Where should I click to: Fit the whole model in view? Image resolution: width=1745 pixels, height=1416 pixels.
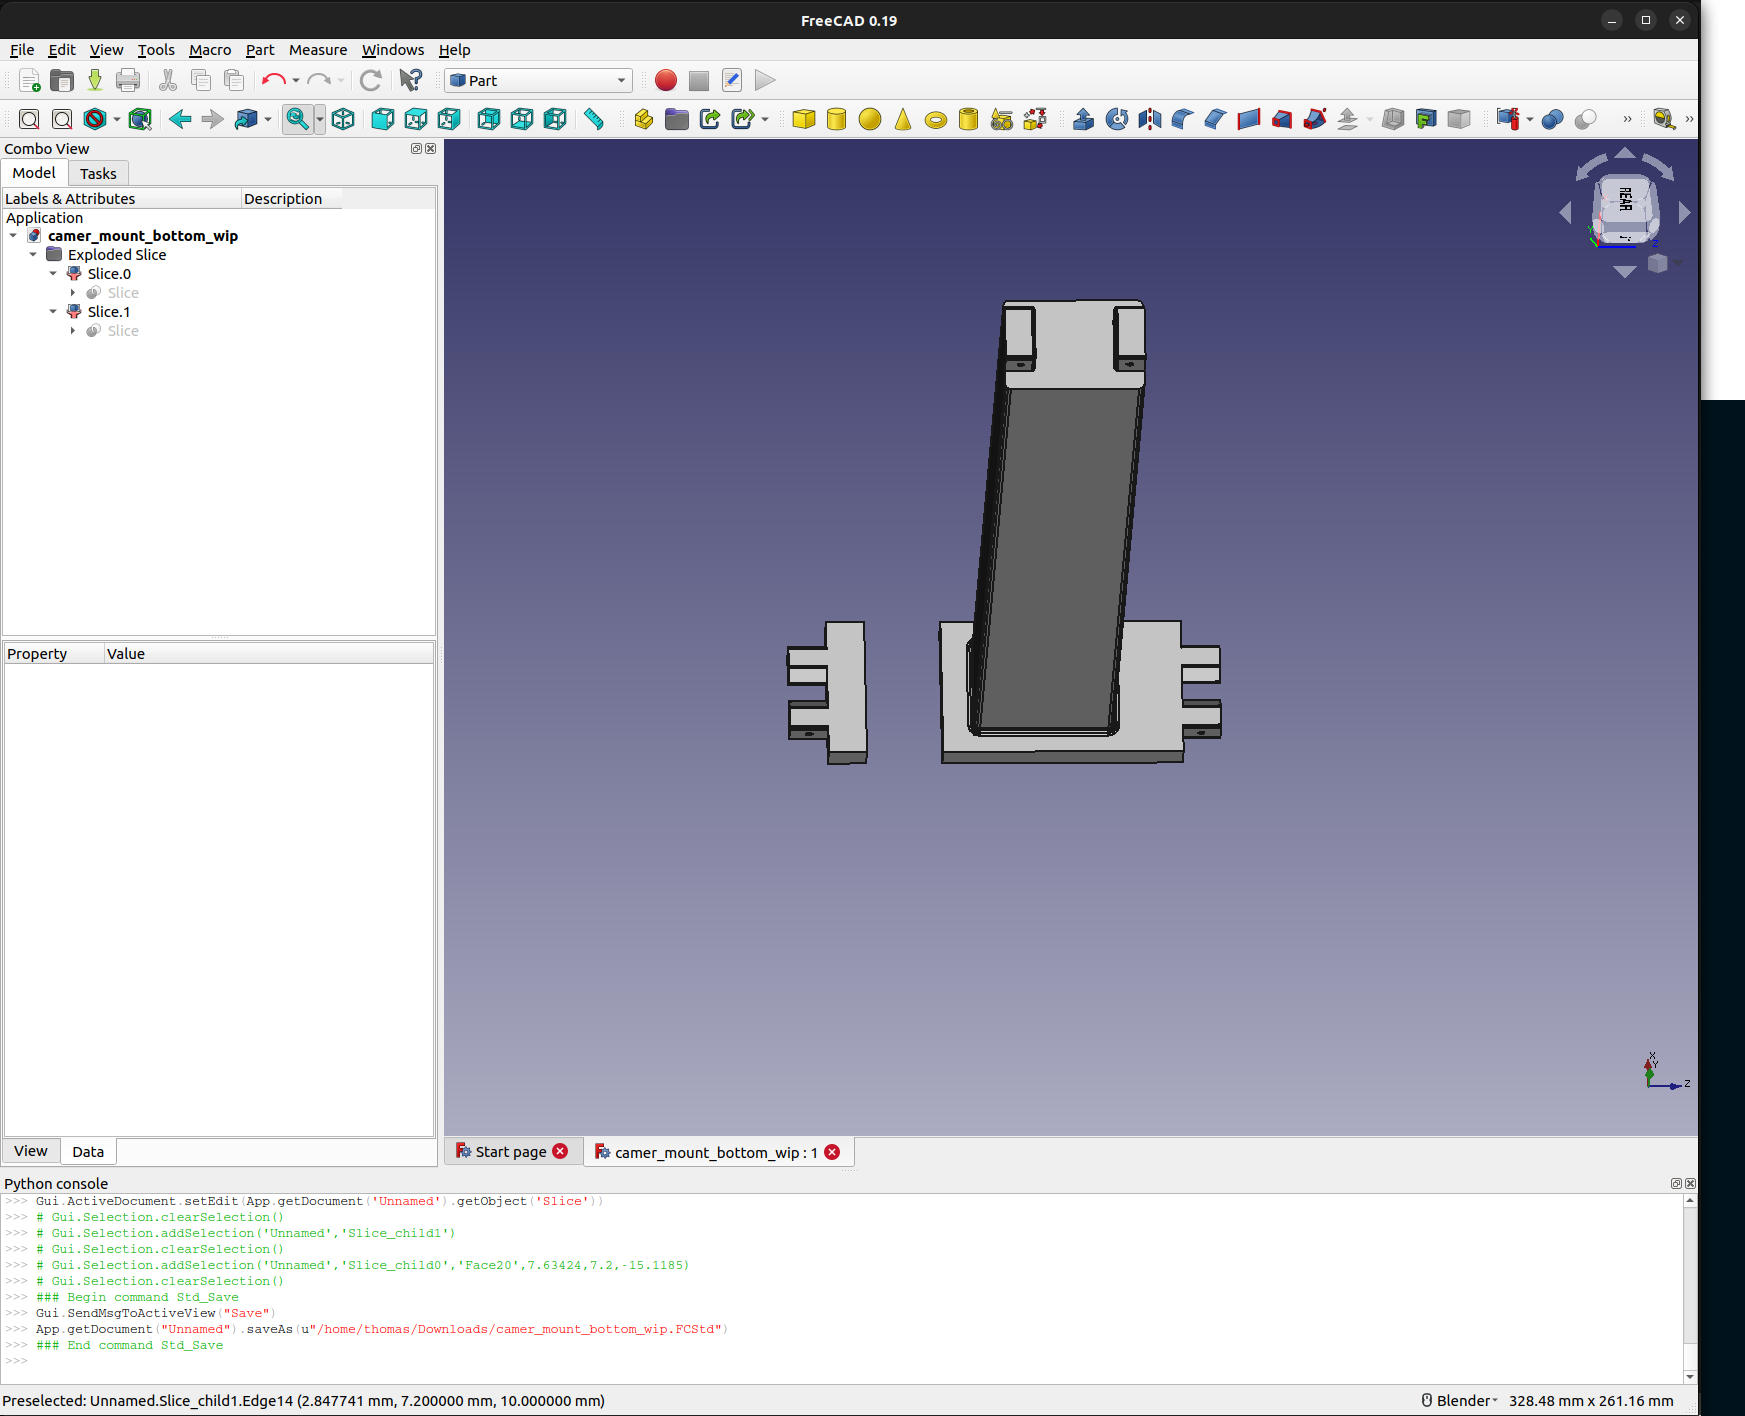(29, 119)
